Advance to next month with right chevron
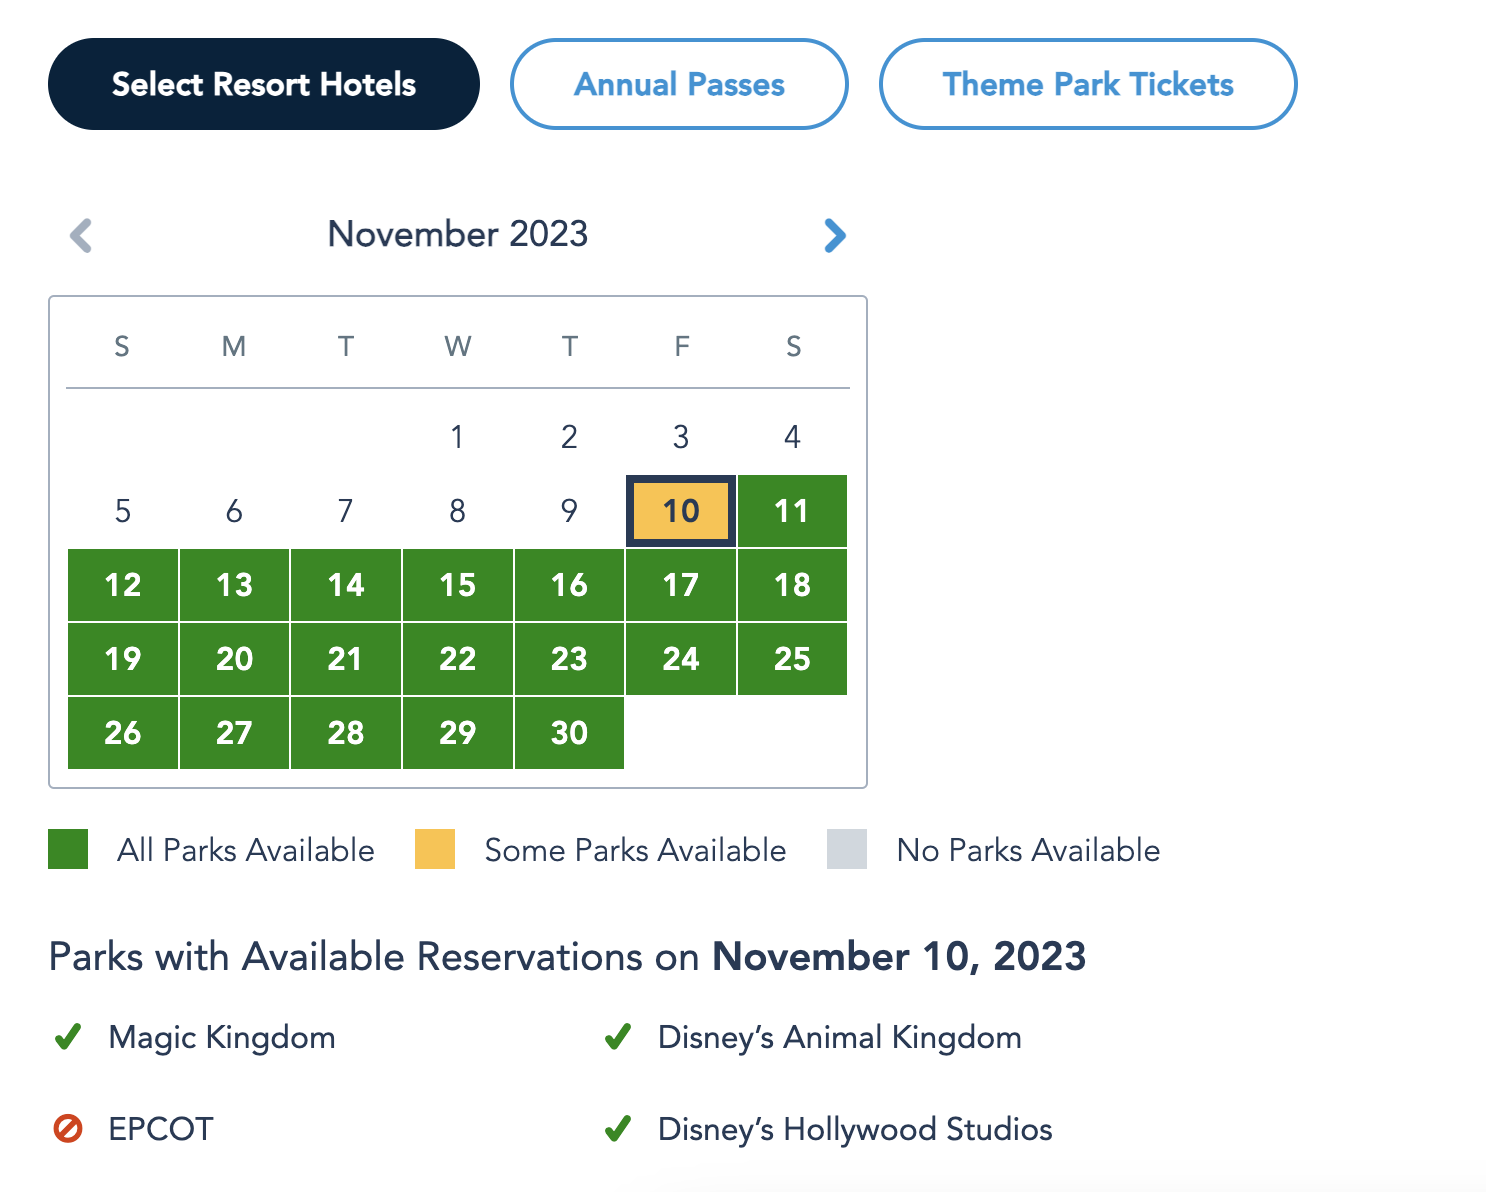 (x=835, y=236)
